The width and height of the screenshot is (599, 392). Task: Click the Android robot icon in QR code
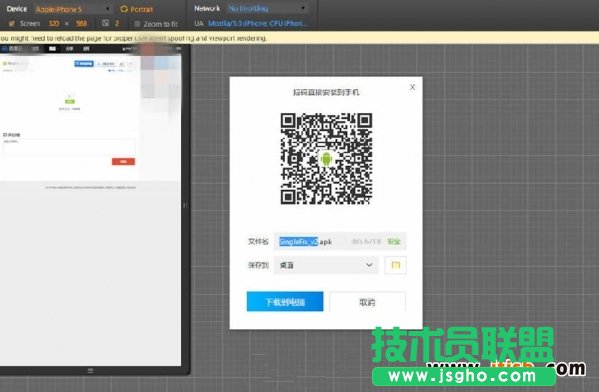coord(326,159)
